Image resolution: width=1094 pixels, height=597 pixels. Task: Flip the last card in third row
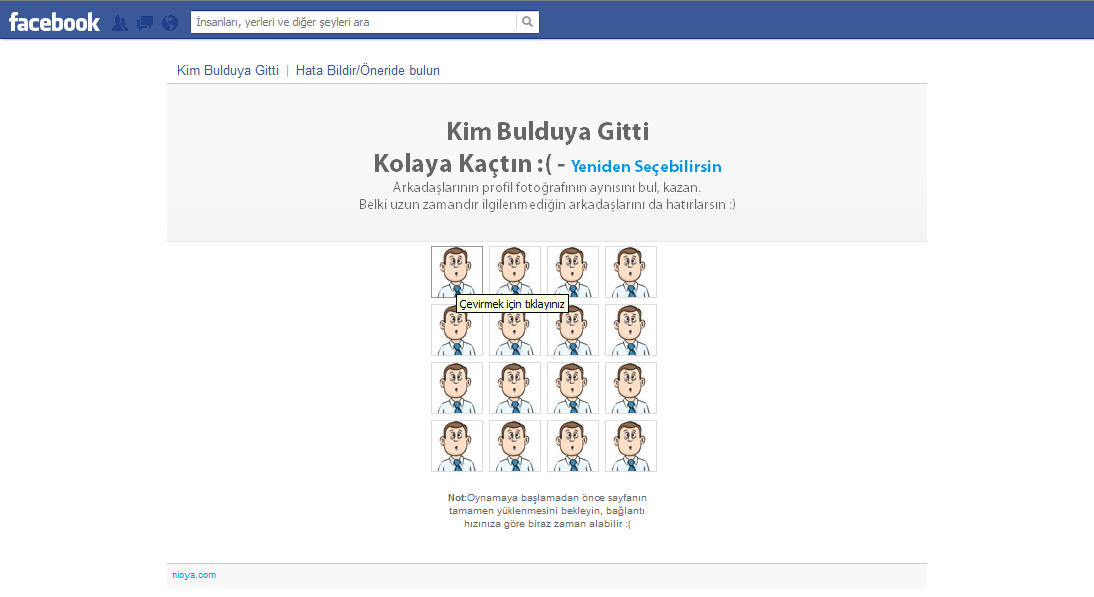click(631, 388)
